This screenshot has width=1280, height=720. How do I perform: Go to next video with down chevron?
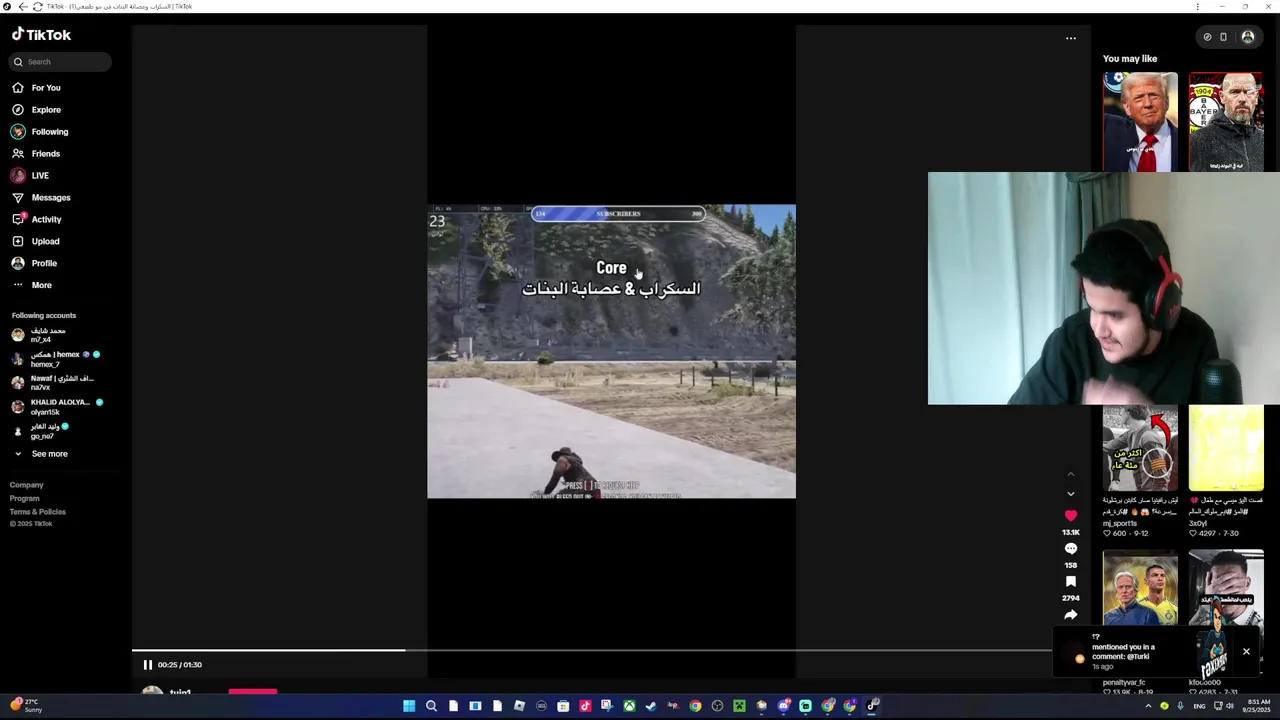pos(1071,494)
